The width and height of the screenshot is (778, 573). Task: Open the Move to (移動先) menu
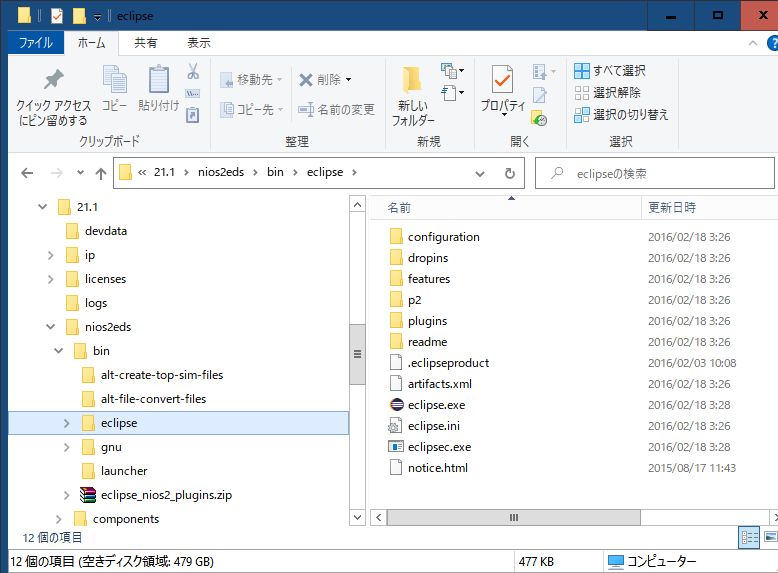pos(251,79)
